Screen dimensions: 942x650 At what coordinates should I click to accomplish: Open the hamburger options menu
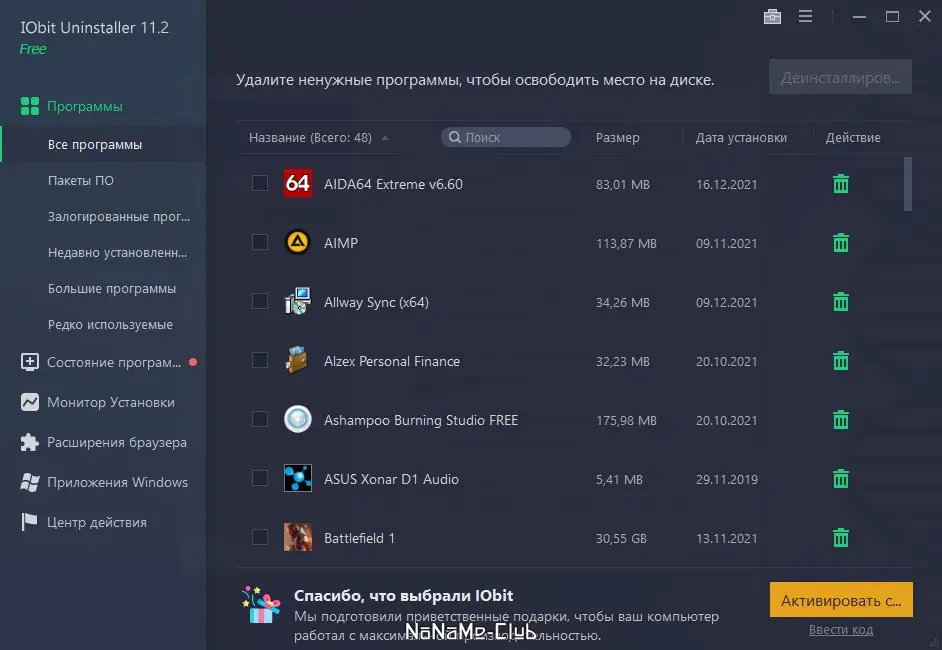coord(806,16)
